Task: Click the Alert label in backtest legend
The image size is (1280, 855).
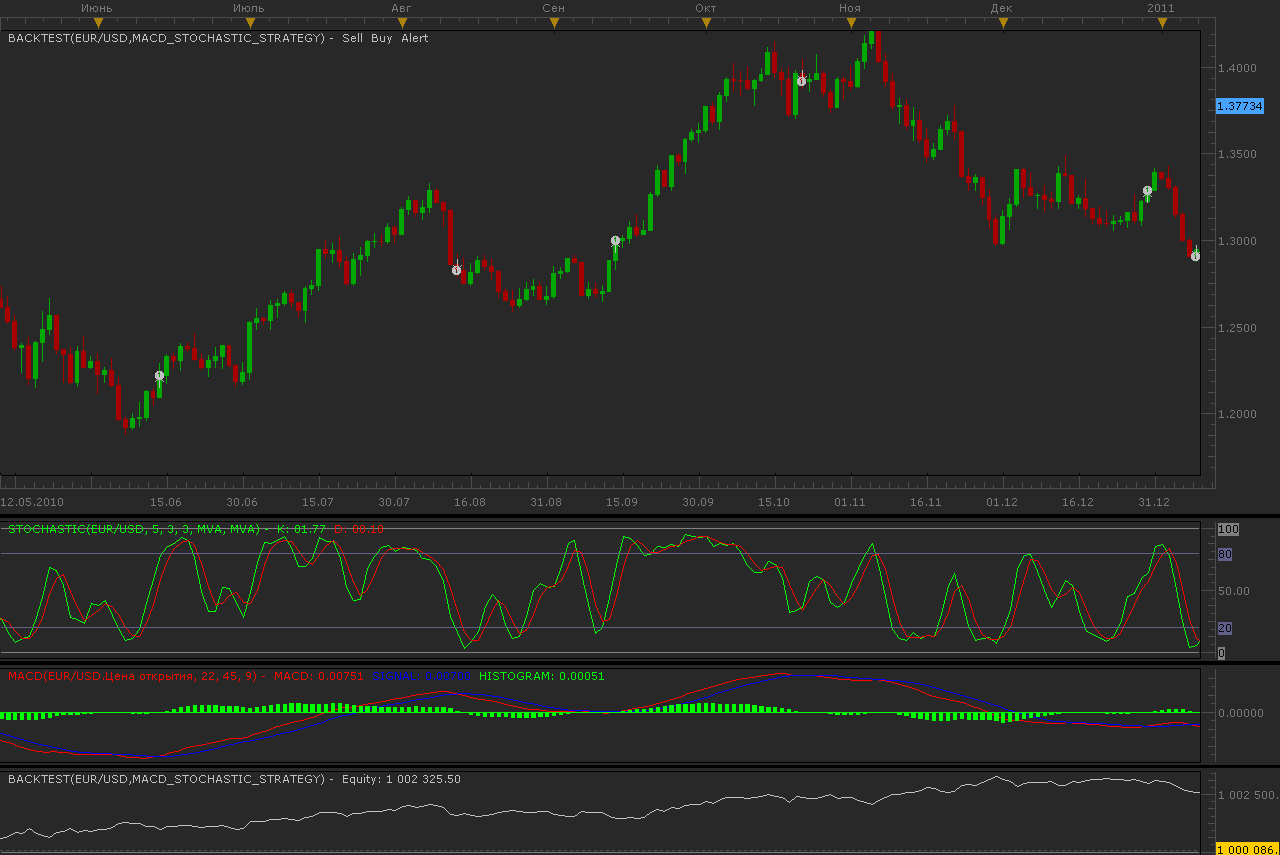Action: point(415,38)
